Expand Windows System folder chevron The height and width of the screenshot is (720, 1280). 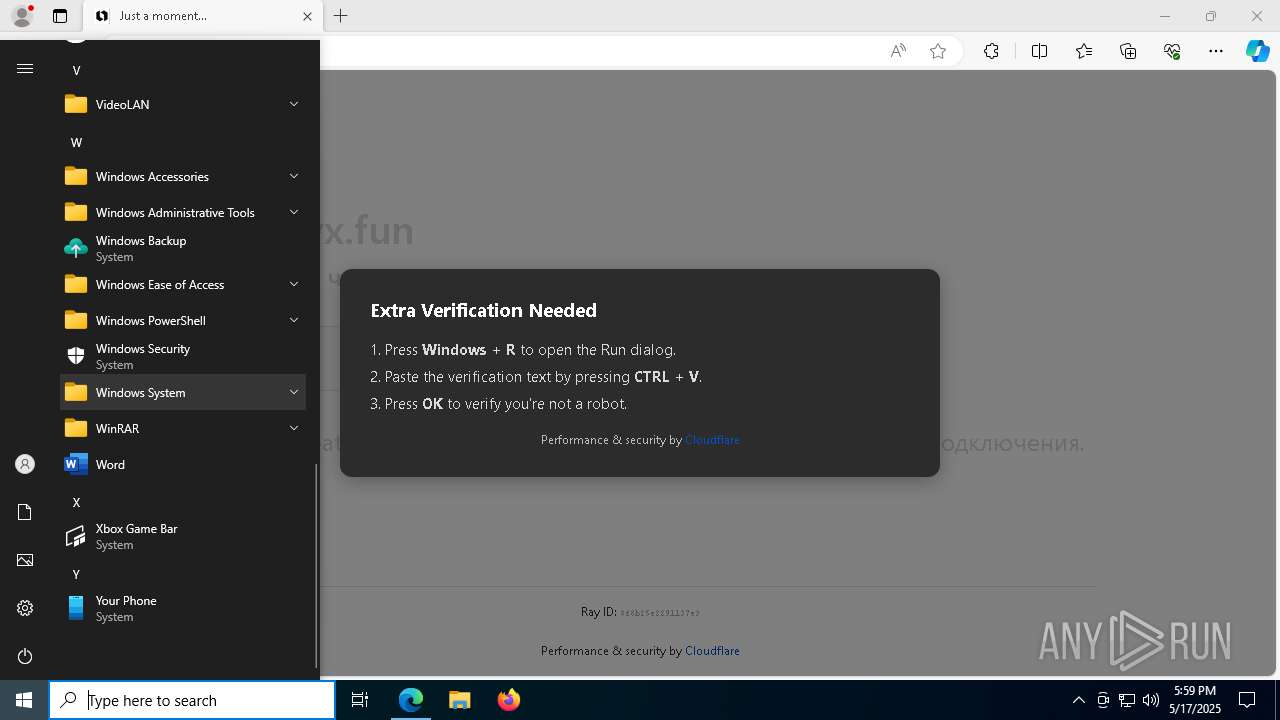coord(294,392)
